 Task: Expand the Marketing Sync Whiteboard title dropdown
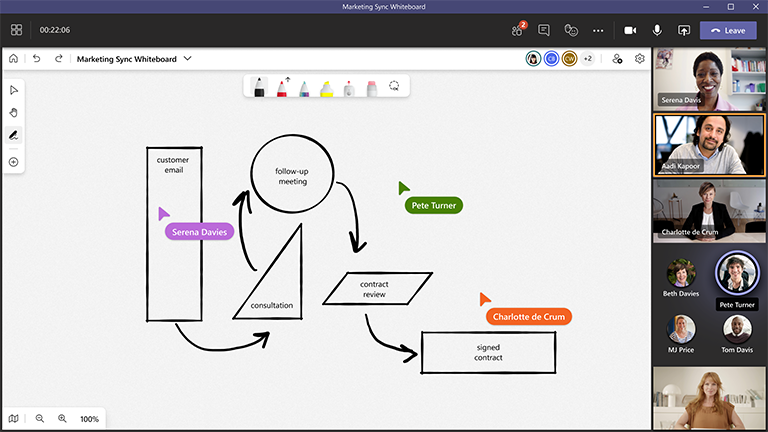point(187,59)
